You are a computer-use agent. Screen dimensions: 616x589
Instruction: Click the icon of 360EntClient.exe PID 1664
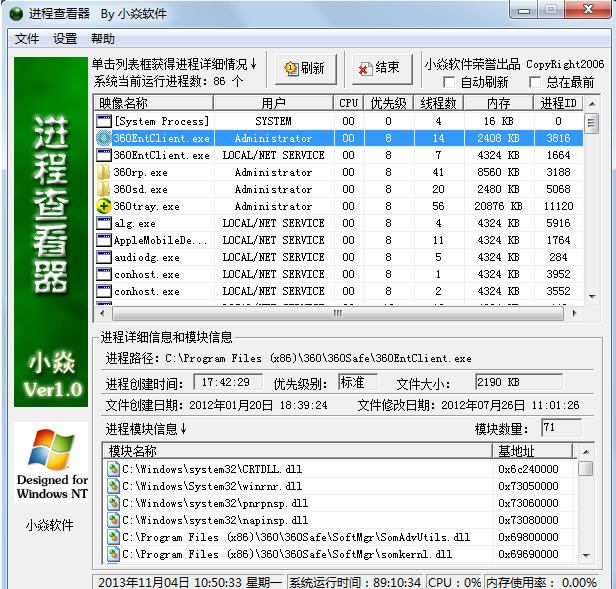tap(104, 155)
